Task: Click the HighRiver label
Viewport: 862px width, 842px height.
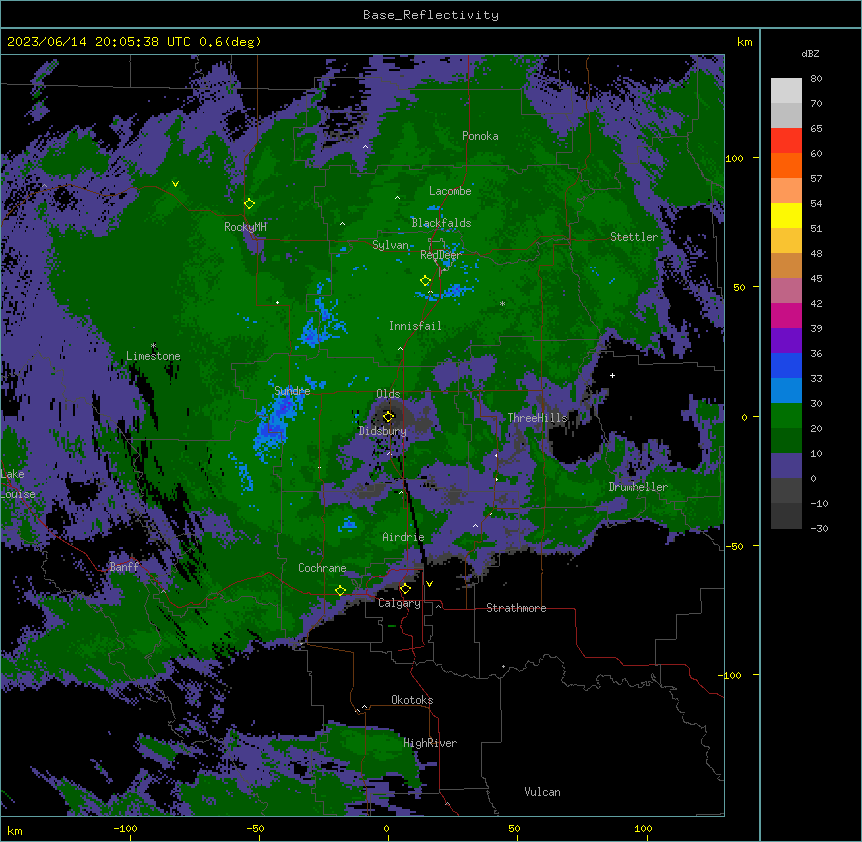Action: [x=430, y=743]
